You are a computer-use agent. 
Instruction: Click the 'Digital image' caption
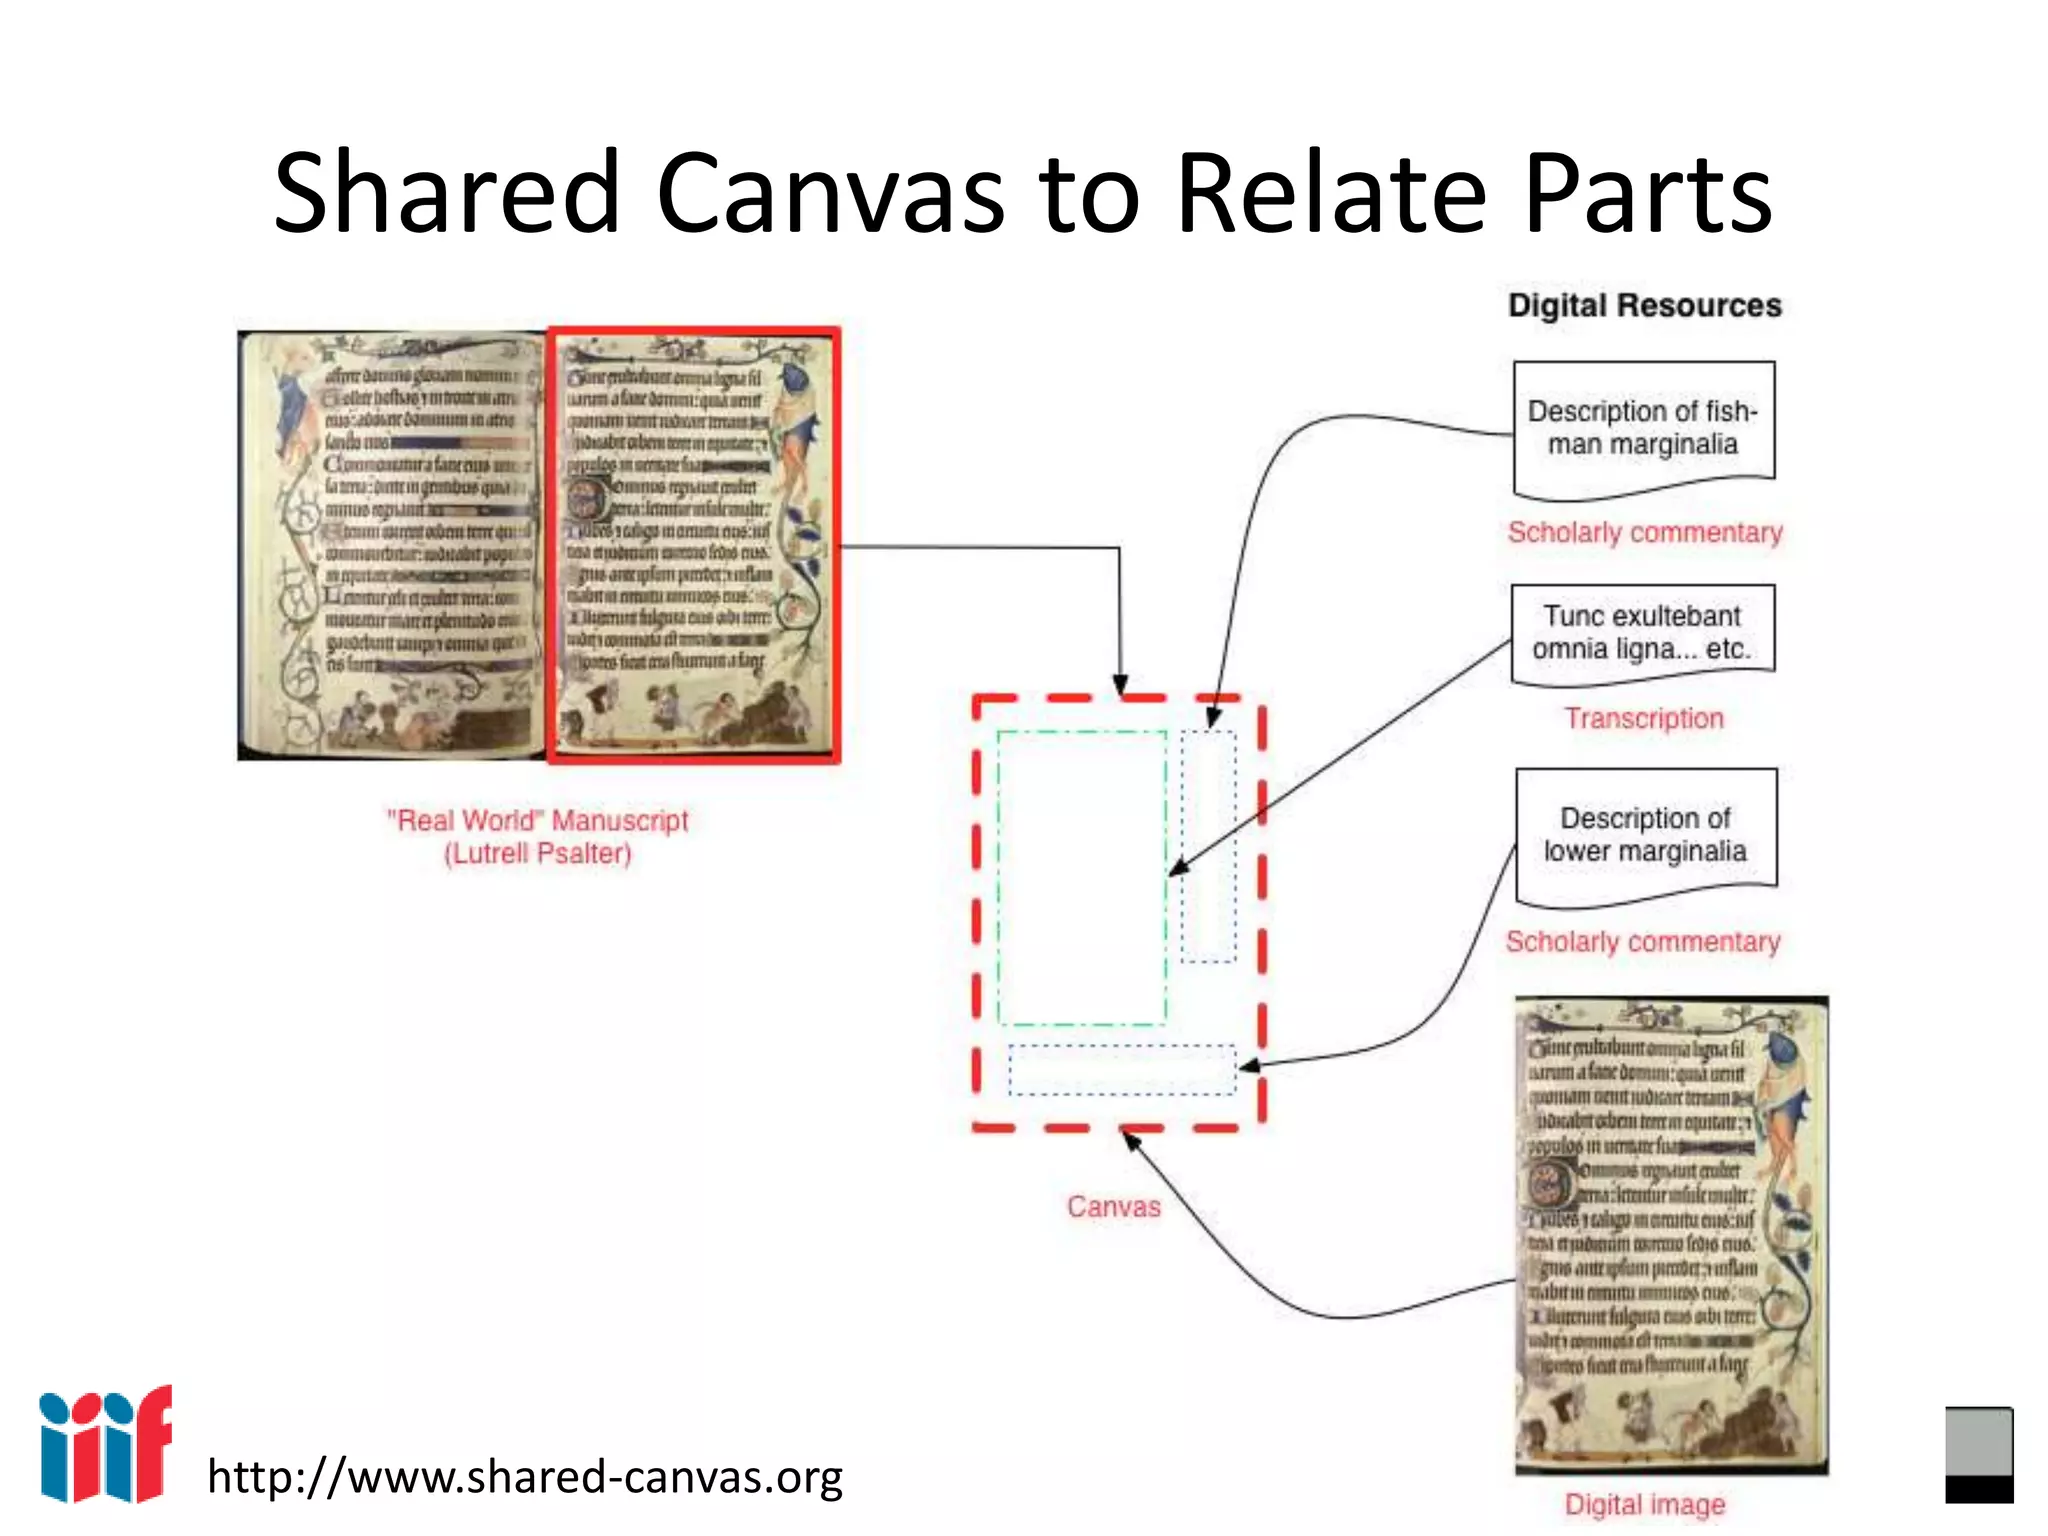point(1645,1504)
